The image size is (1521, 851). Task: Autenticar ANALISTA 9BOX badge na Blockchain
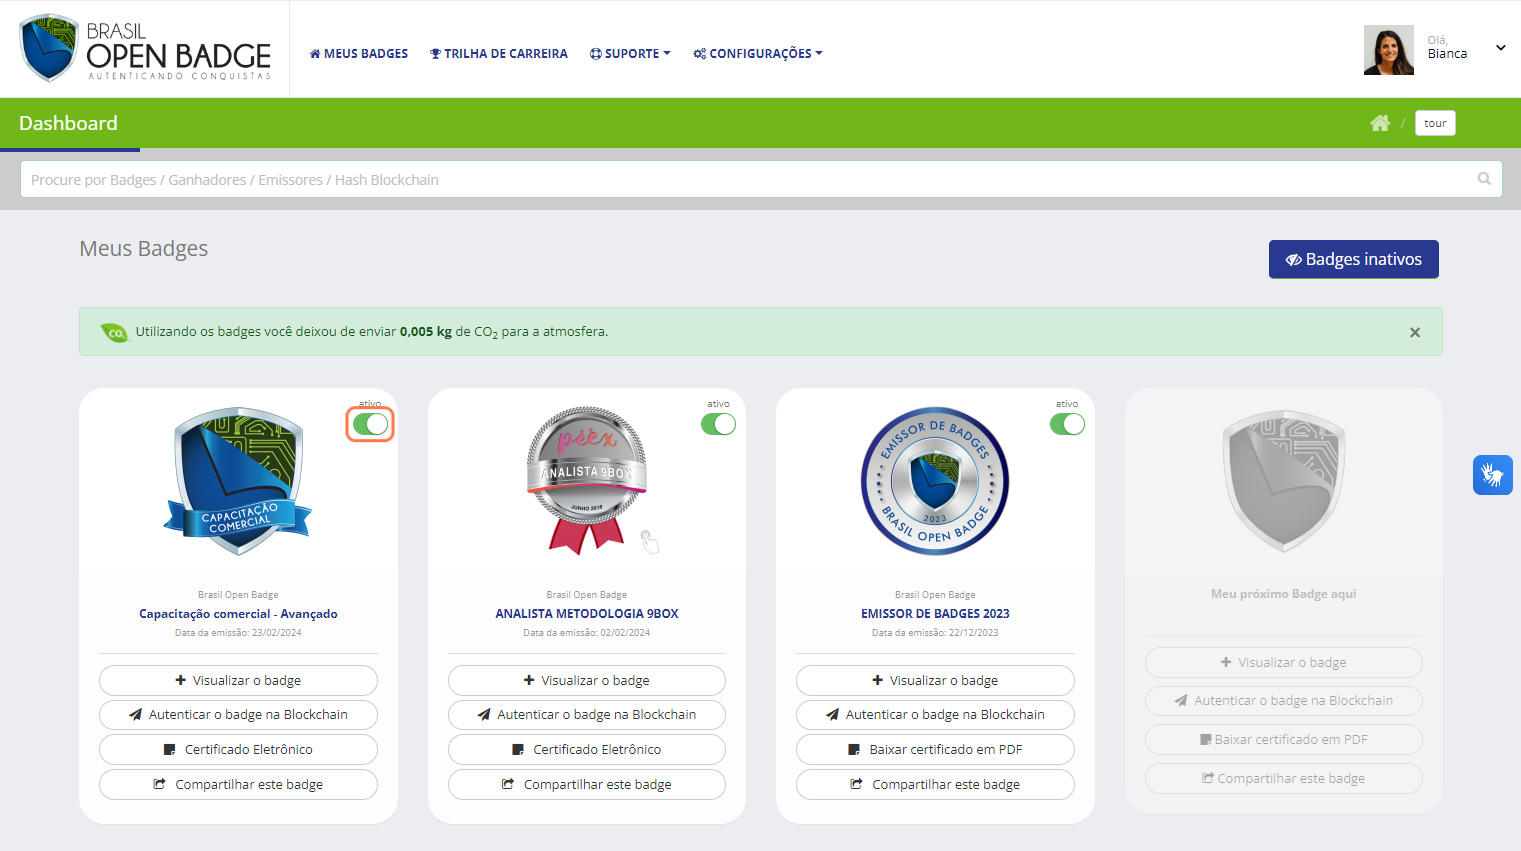pyautogui.click(x=587, y=715)
